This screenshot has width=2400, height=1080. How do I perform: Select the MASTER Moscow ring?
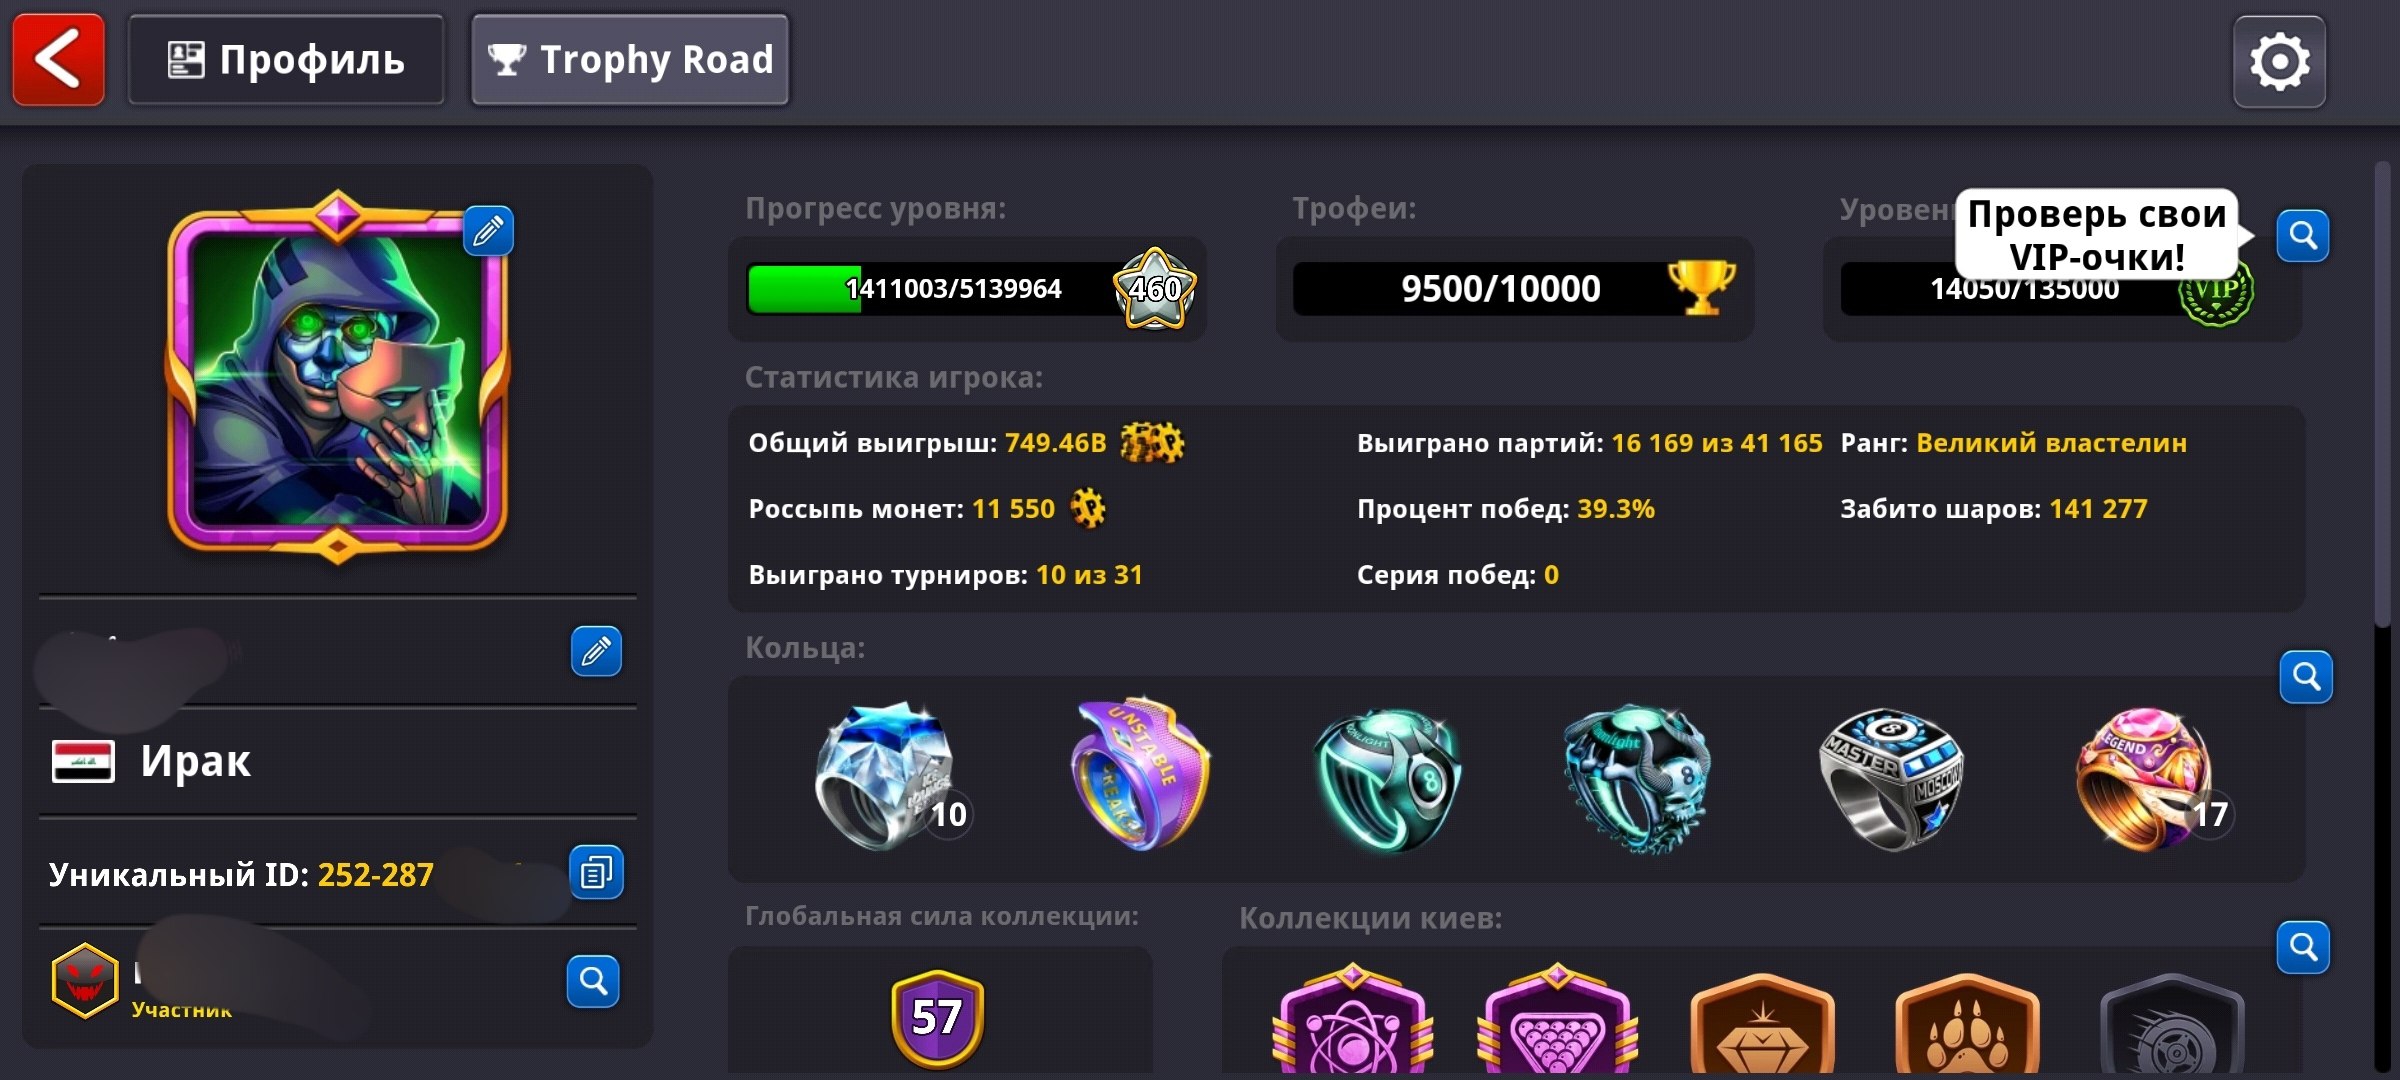coord(1890,778)
